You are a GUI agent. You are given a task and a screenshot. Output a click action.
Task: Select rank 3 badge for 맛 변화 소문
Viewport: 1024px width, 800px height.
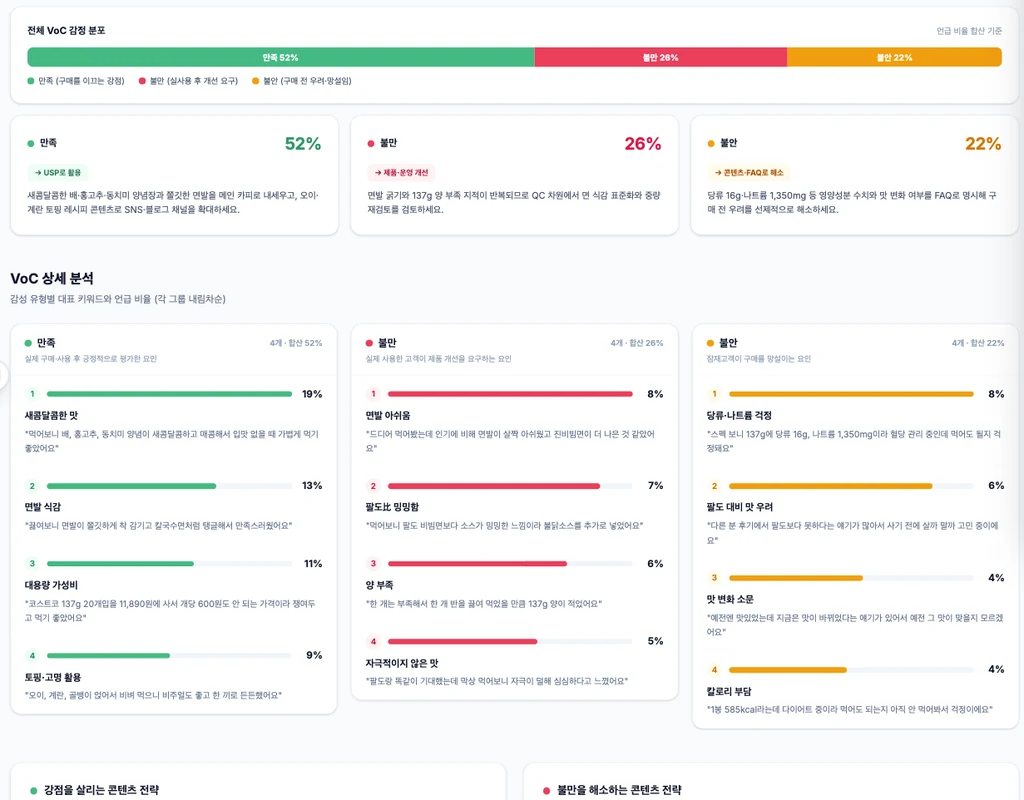pyautogui.click(x=714, y=578)
